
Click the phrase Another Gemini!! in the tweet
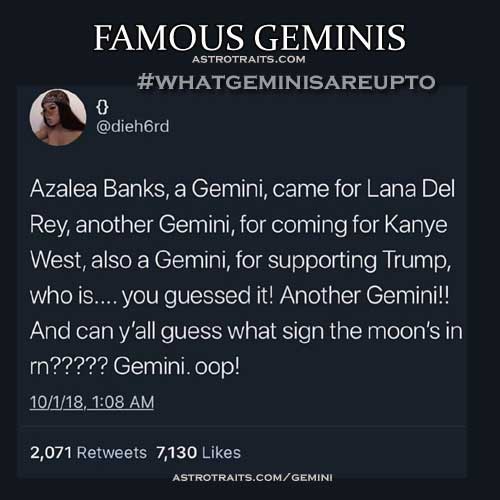point(365,295)
